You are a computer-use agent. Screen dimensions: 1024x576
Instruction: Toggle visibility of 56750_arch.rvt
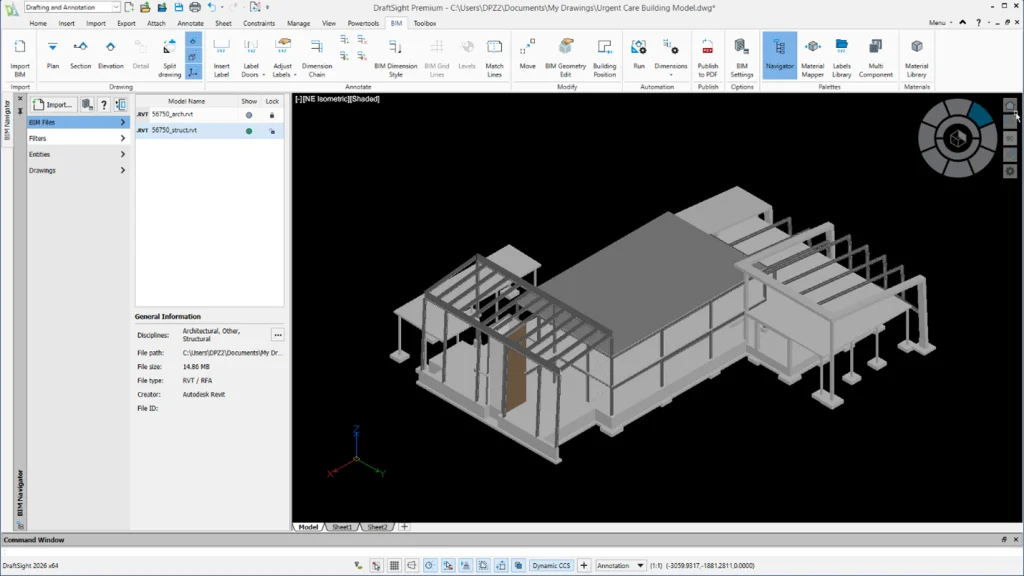click(249, 115)
